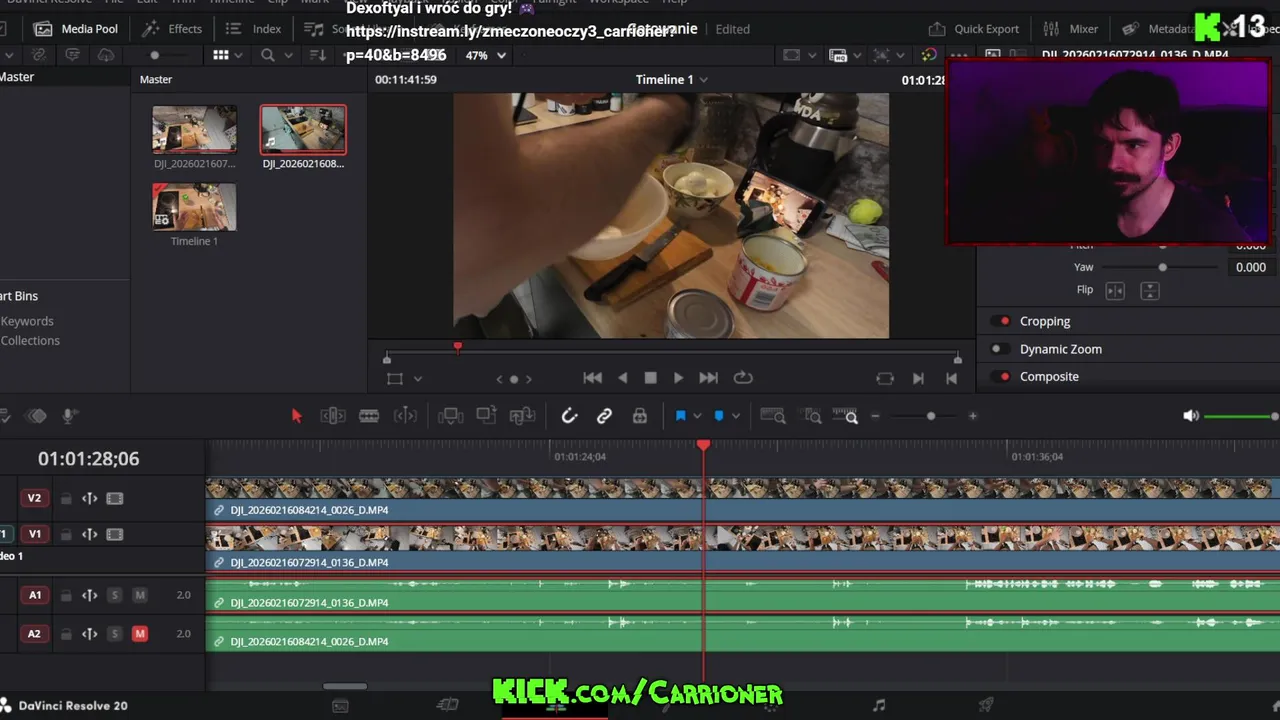
Task: Select the DJI_2026021607 clip thumbnail
Action: [x=194, y=129]
